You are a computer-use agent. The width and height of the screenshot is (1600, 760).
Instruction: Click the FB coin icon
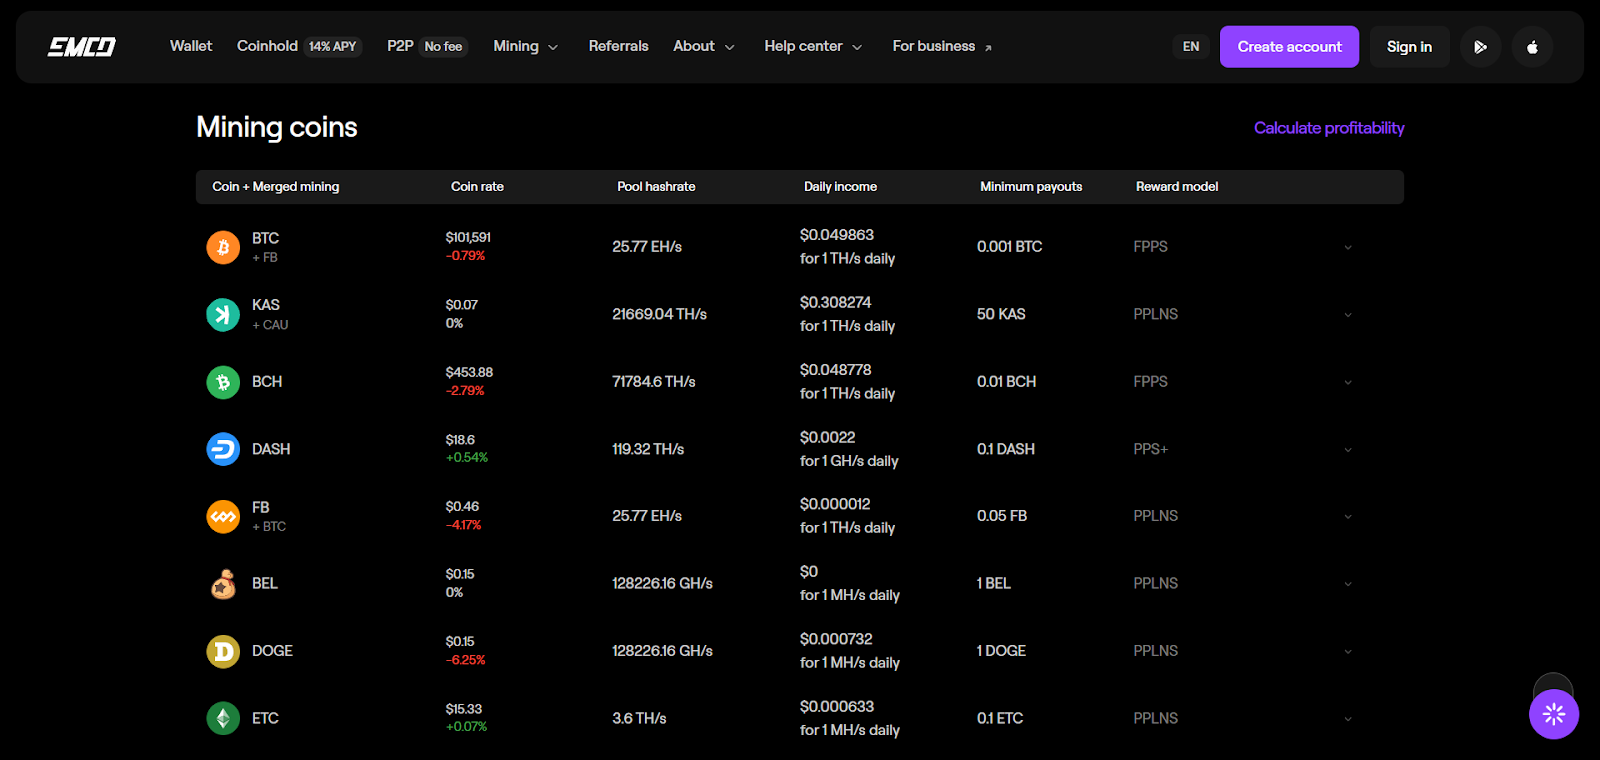[223, 516]
